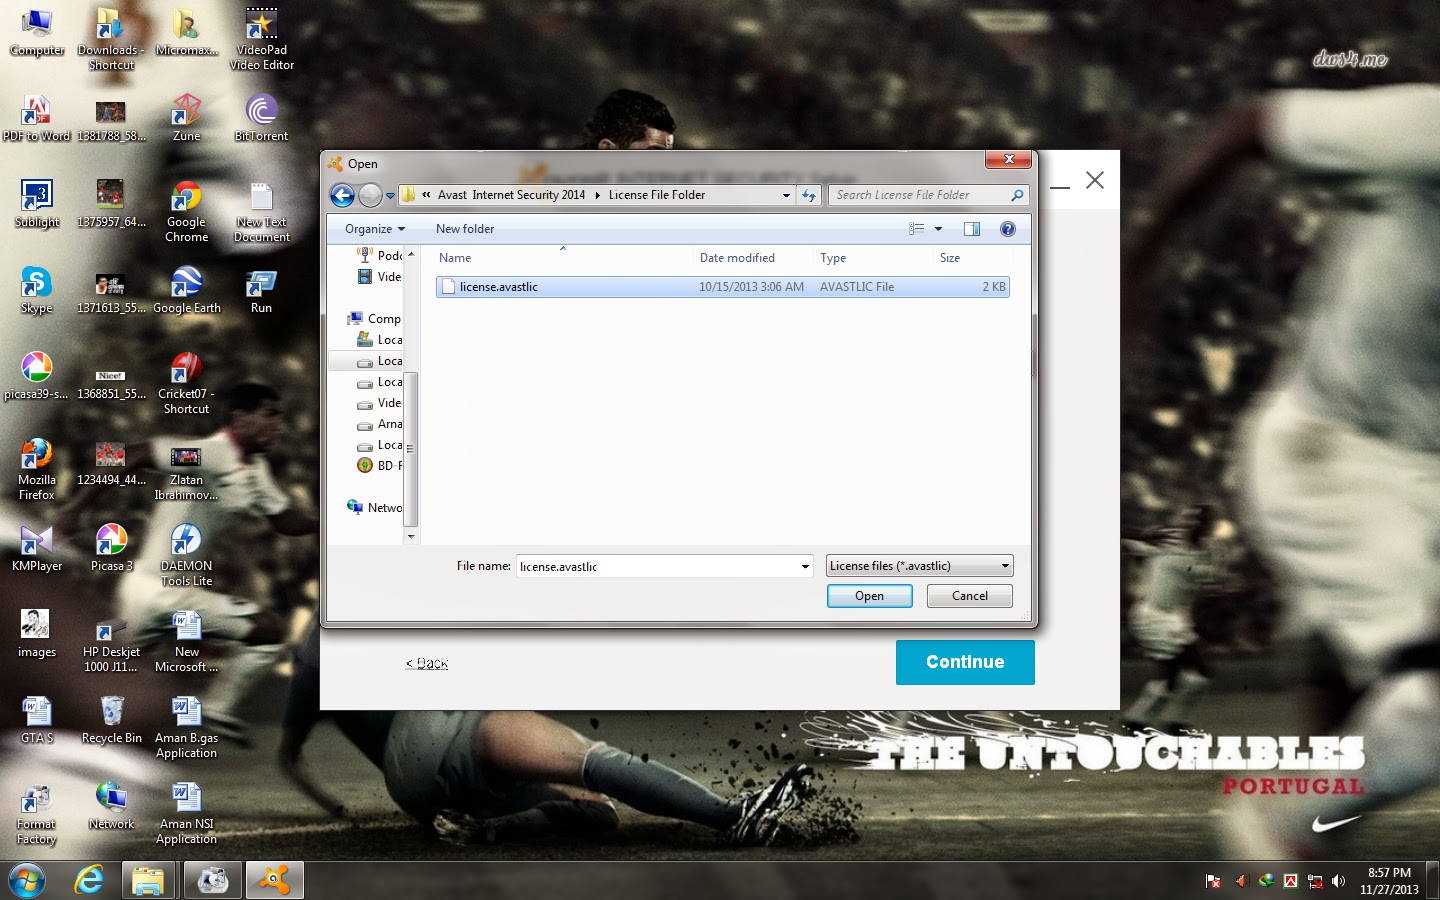Screen dimensions: 1440x900
Task: Click the Back arrow in Open dialog
Action: 342,196
